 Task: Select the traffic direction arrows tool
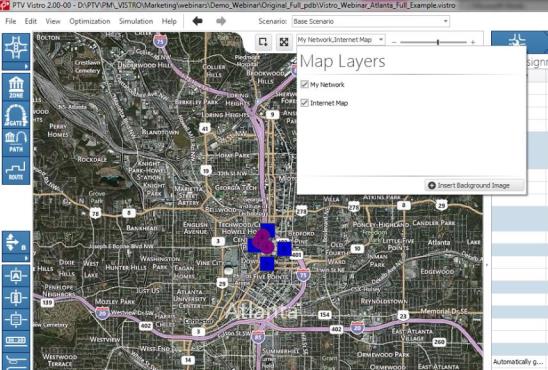click(16, 243)
